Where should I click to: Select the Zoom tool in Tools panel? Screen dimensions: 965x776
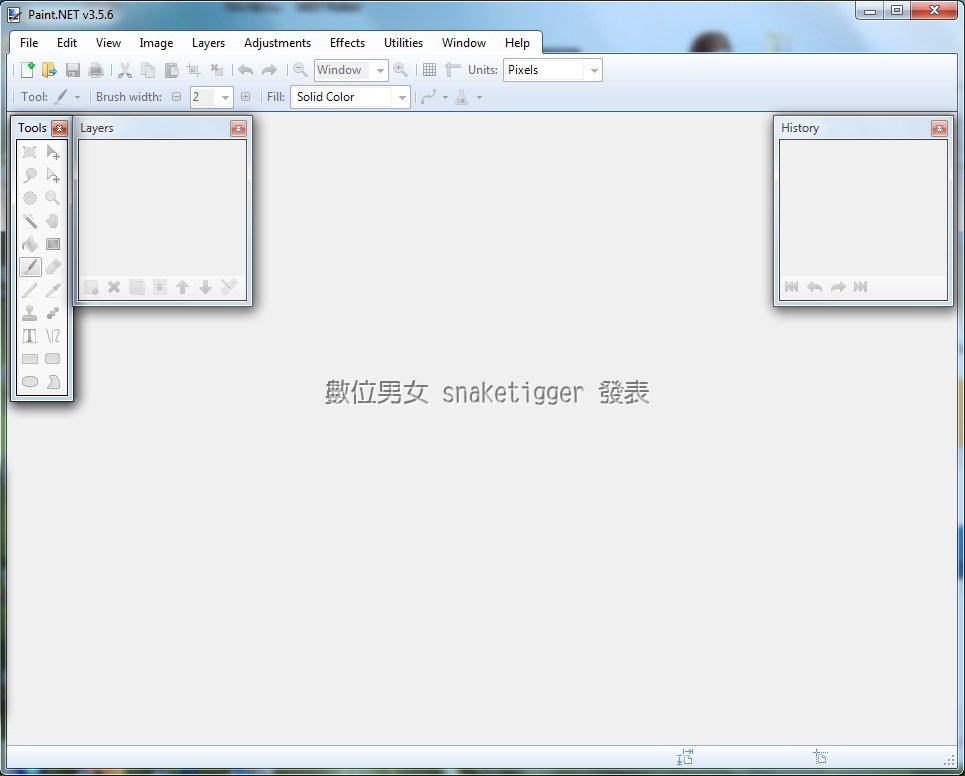(x=53, y=198)
